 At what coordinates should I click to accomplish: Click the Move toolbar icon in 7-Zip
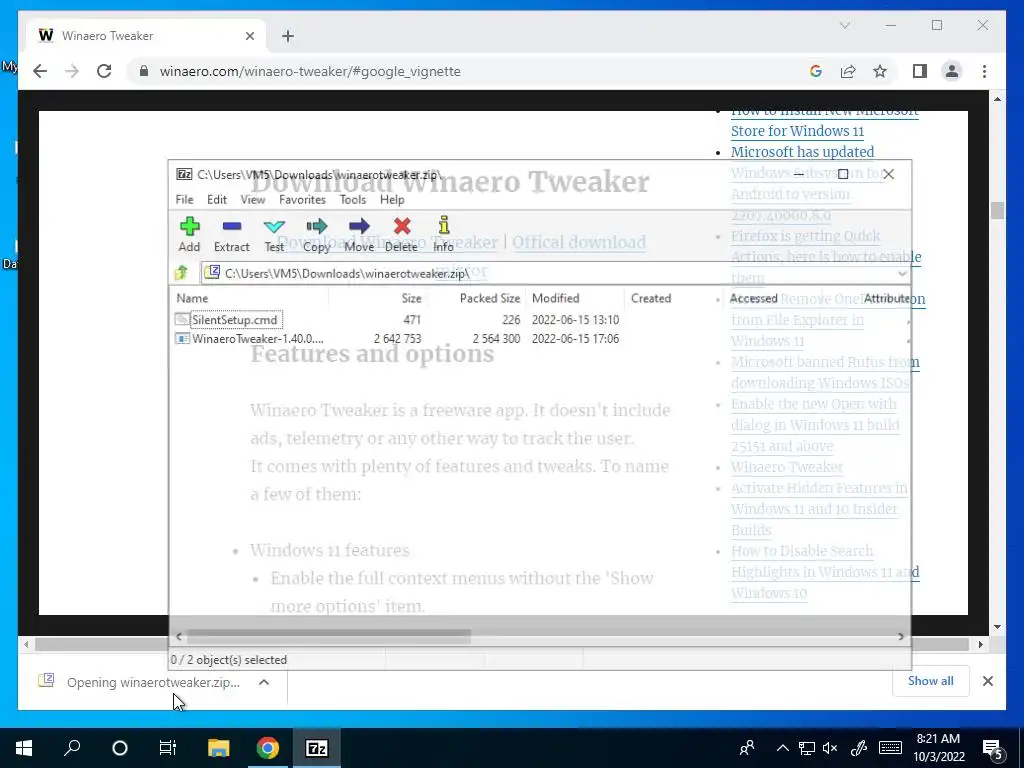(359, 234)
